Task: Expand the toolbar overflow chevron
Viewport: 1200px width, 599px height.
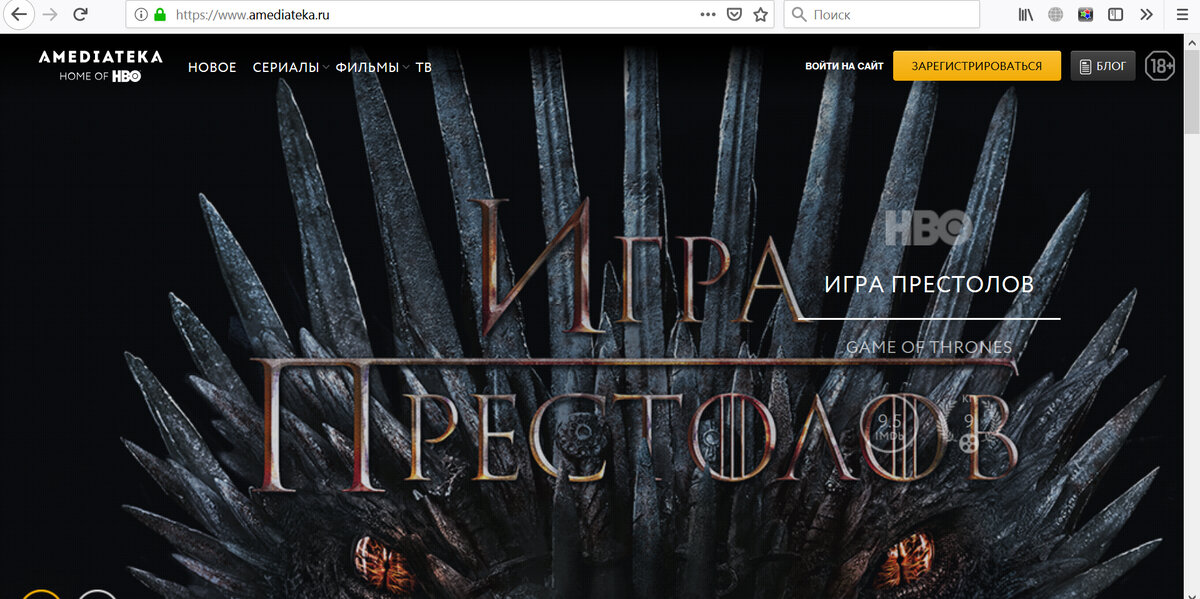Action: pos(1146,15)
